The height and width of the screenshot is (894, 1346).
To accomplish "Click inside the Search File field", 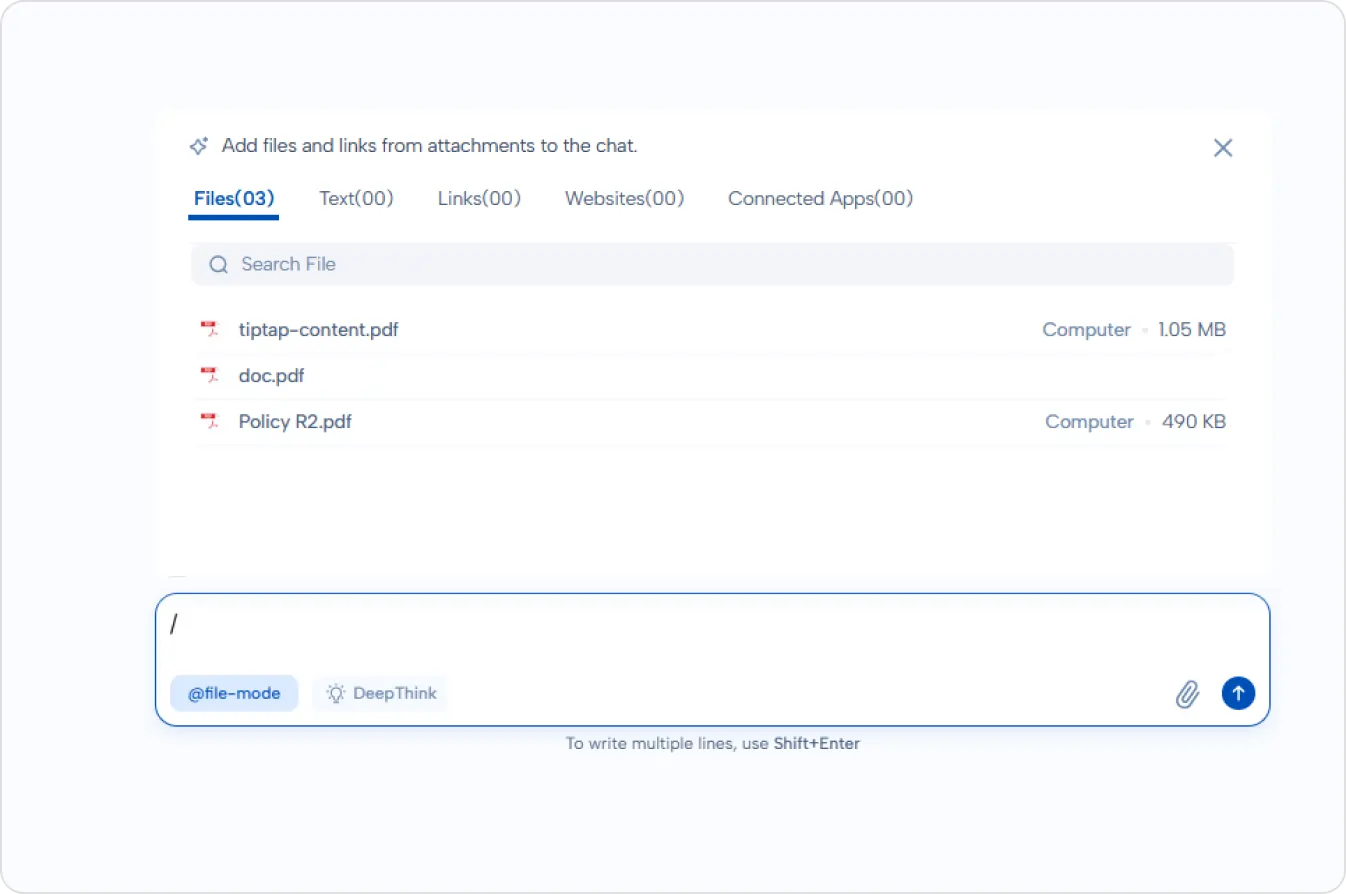I will pos(600,264).
